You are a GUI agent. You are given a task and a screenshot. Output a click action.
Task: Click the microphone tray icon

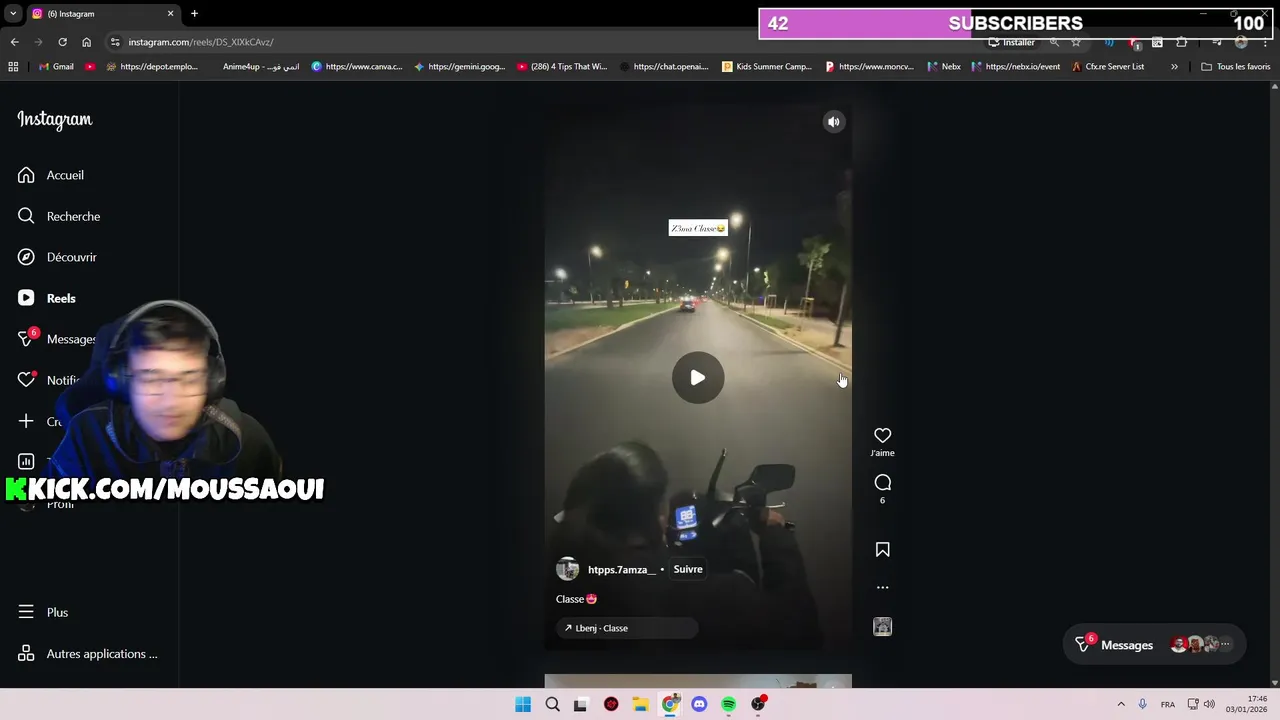point(1142,704)
